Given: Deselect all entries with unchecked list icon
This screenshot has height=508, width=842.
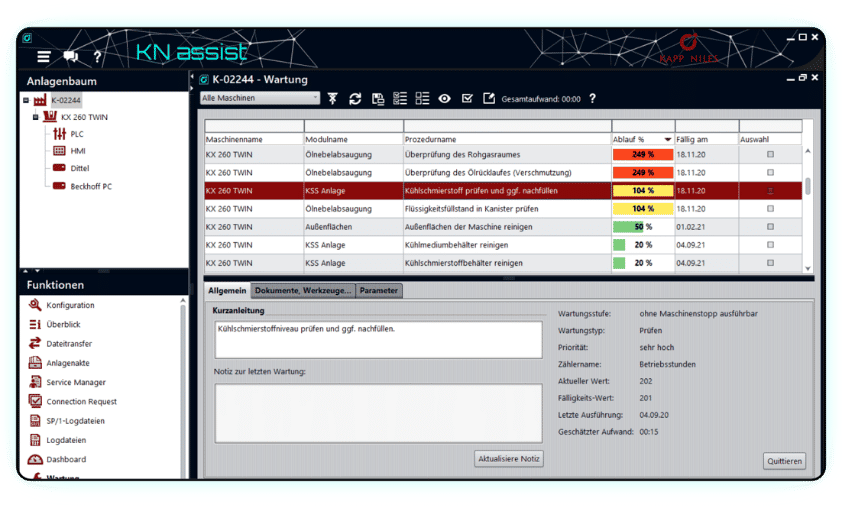Looking at the screenshot, I should pos(423,98).
